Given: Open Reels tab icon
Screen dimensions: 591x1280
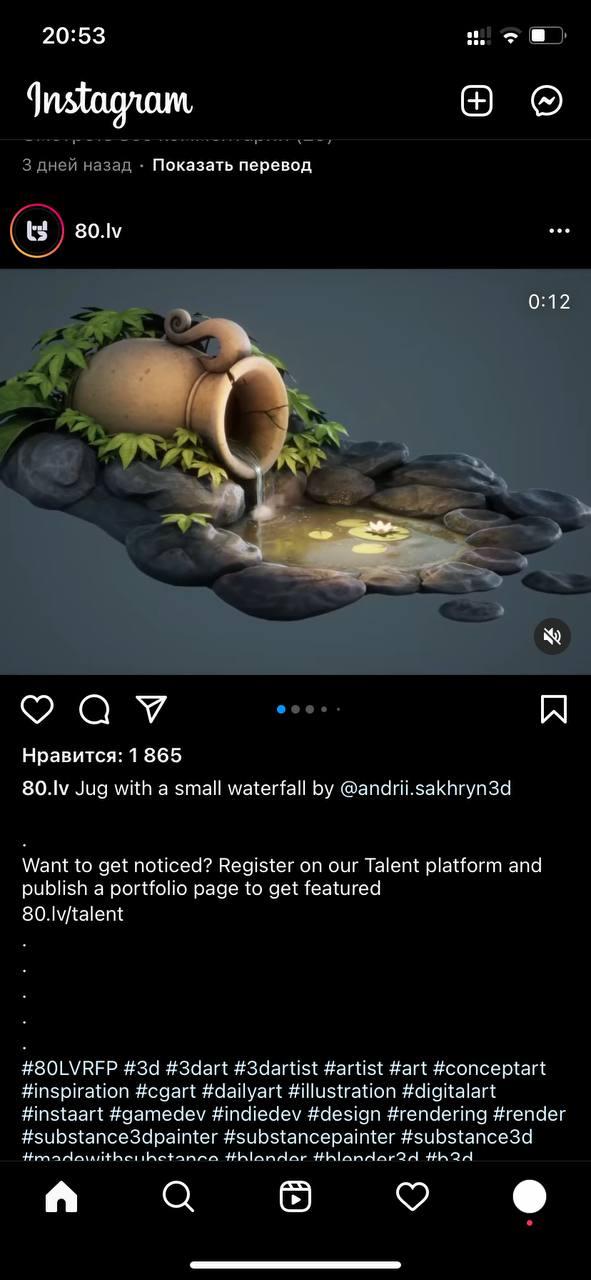Looking at the screenshot, I should tap(295, 1196).
